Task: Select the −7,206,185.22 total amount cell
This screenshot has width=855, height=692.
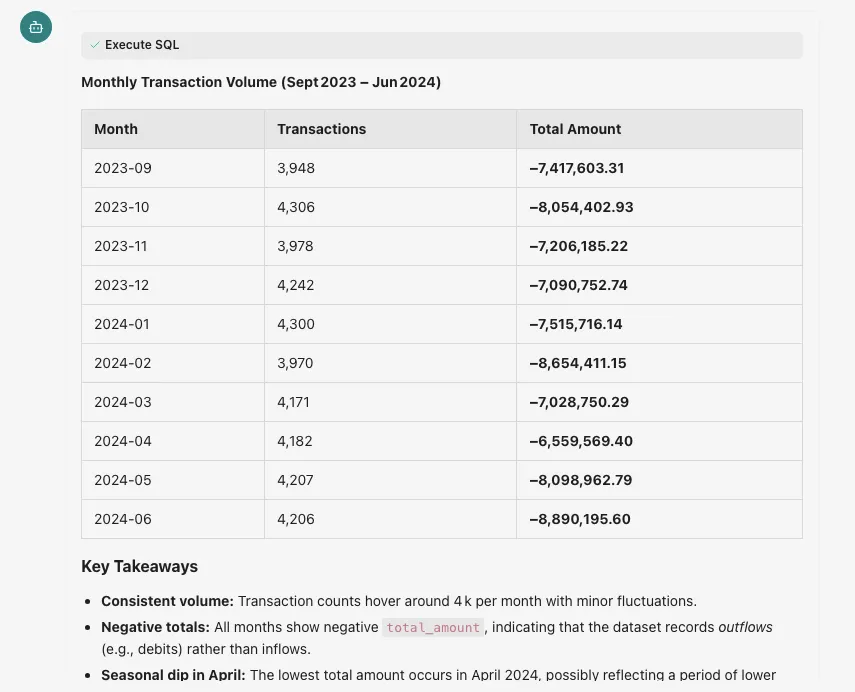Action: 579,246
